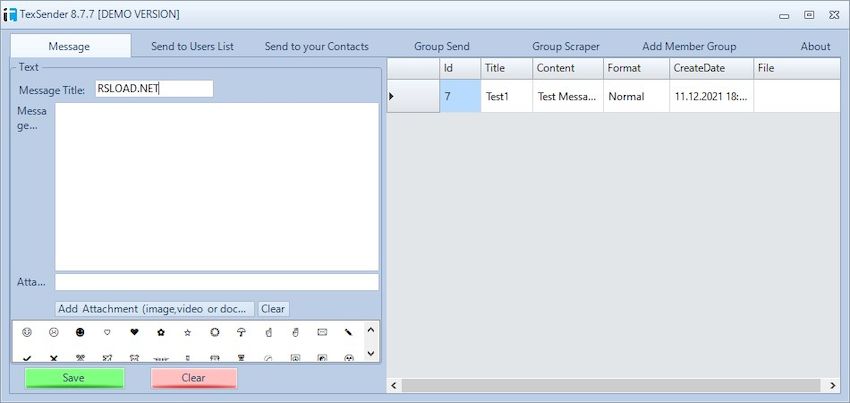Click the red Clear button
This screenshot has width=850, height=403.
[194, 378]
